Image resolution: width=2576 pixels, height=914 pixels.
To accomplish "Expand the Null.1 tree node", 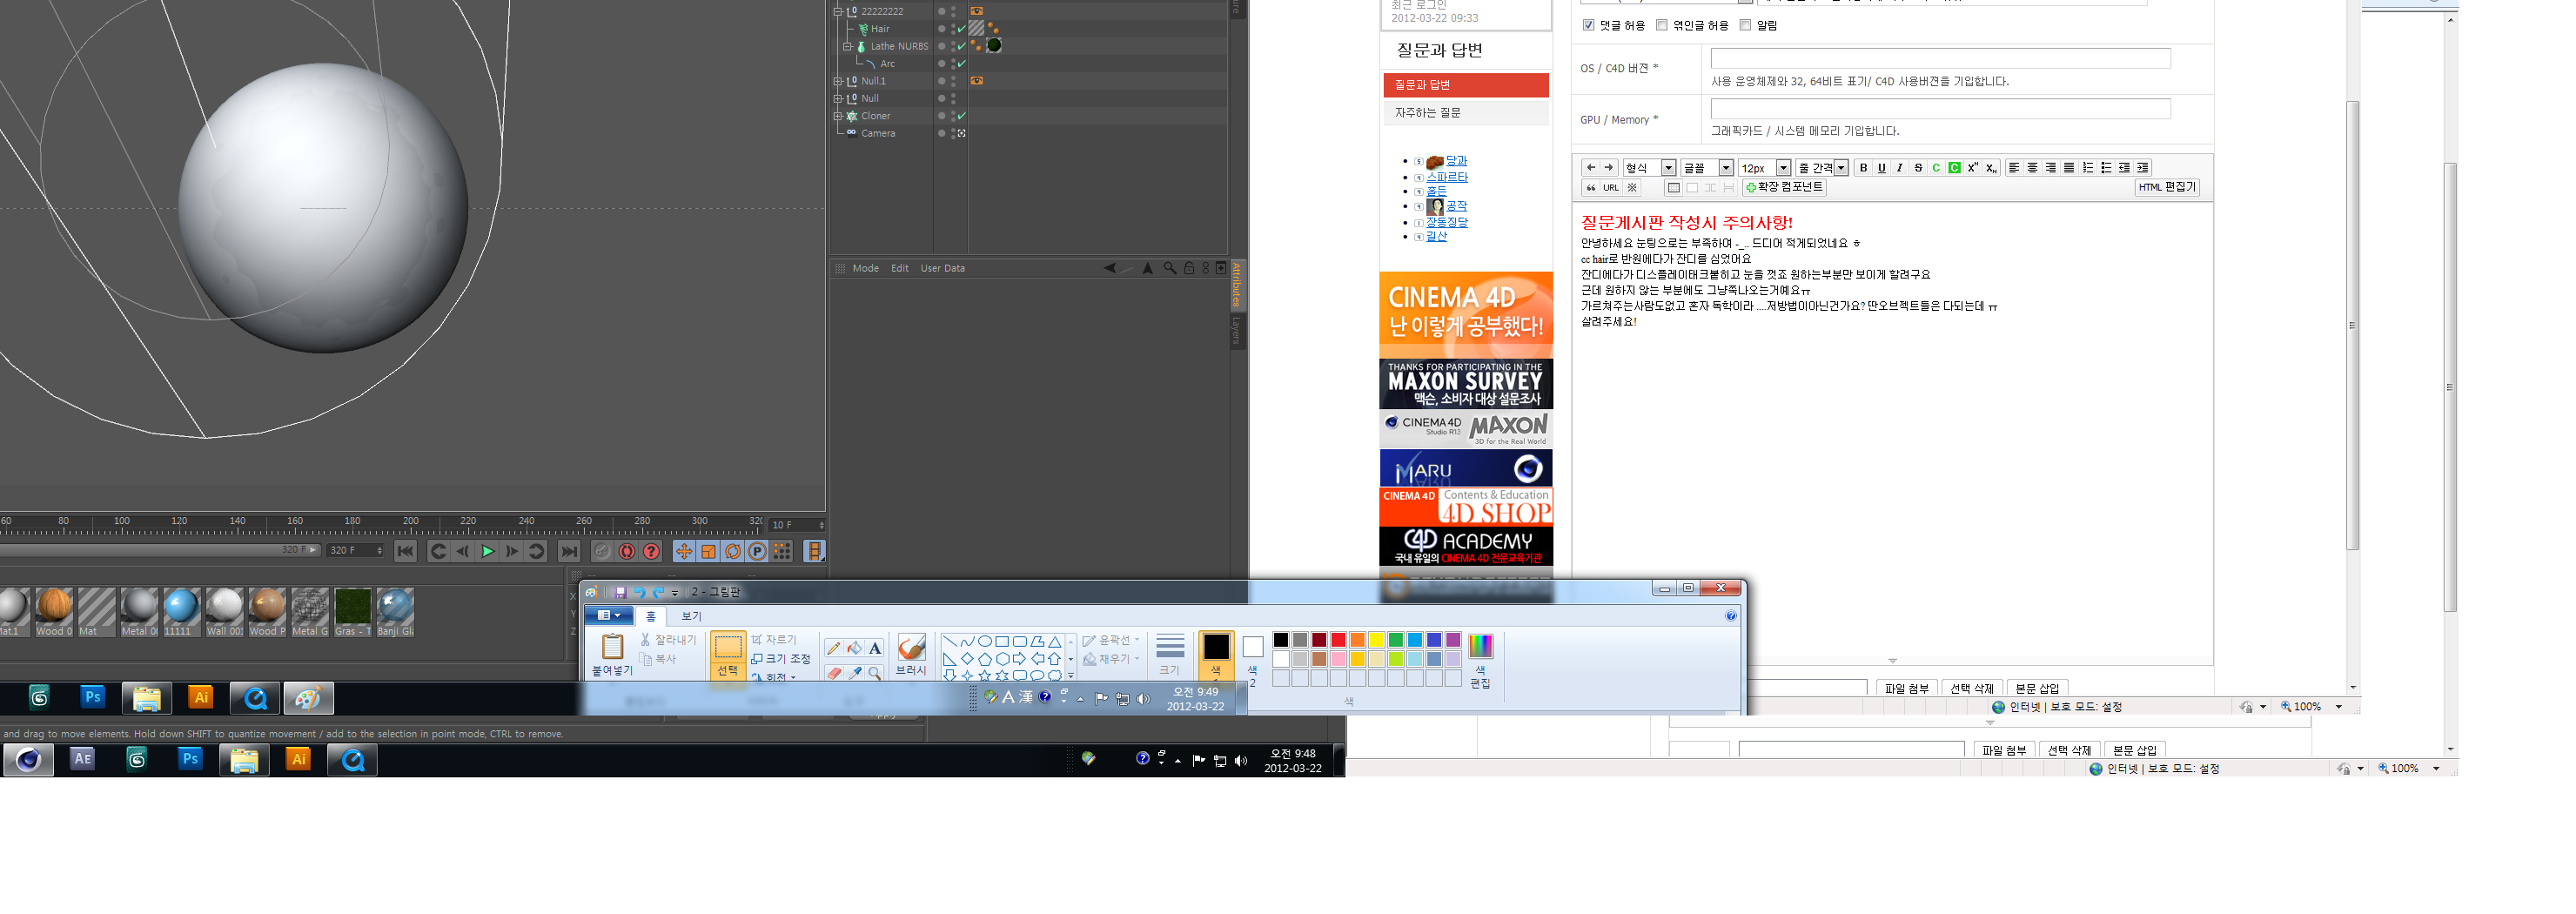I will point(838,81).
